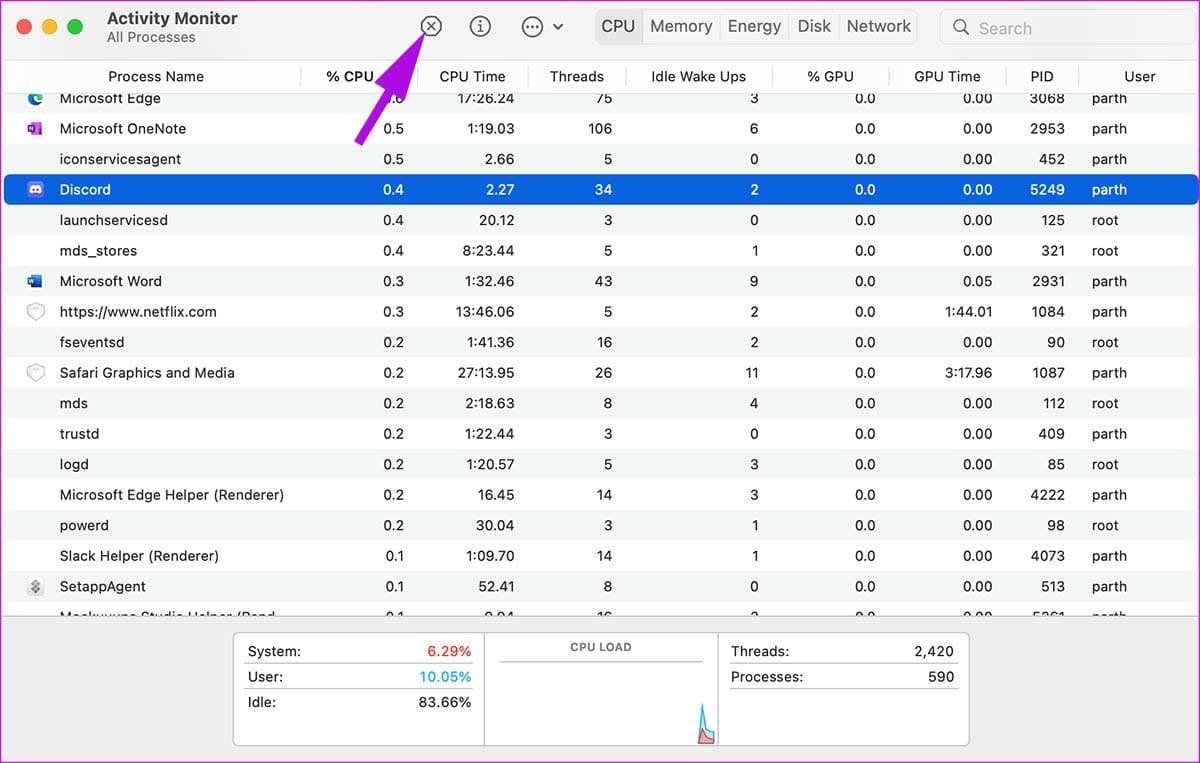Viewport: 1200px width, 763px height.
Task: Click the CPU Time 13:46.06 cell
Action: (485, 312)
